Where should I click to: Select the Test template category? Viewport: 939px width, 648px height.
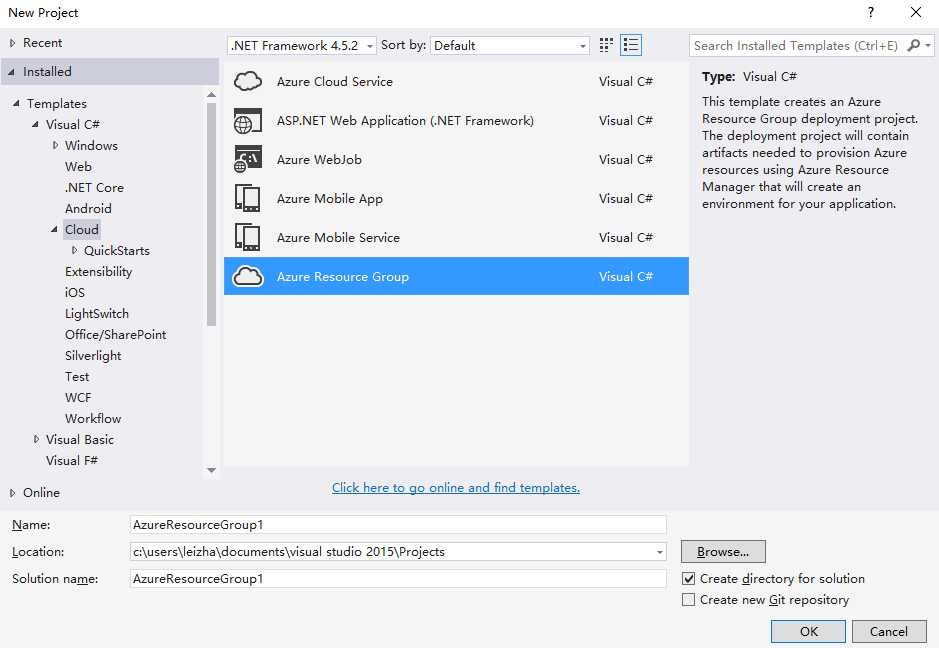click(x=77, y=376)
